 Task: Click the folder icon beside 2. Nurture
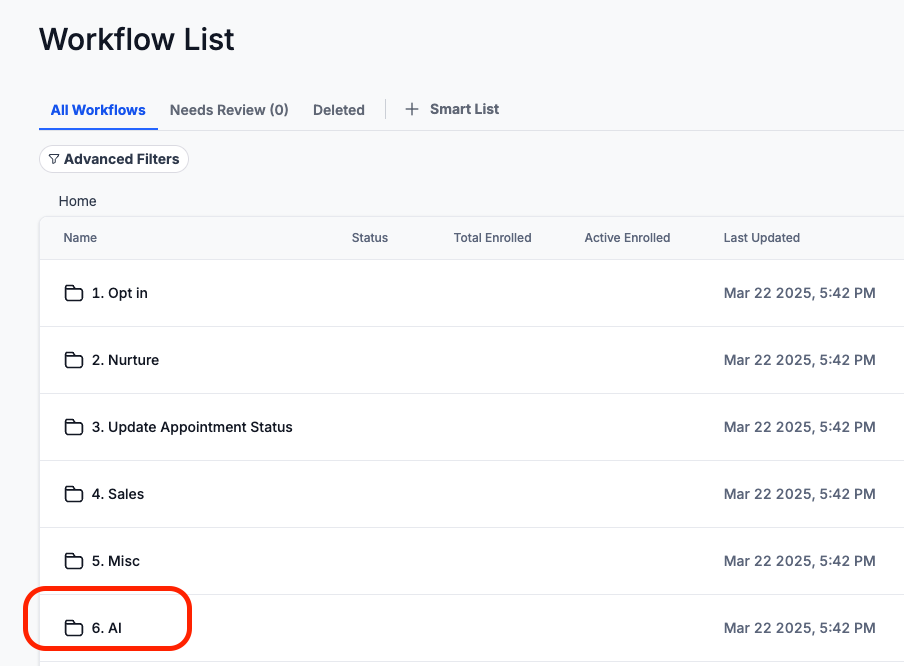point(73,360)
